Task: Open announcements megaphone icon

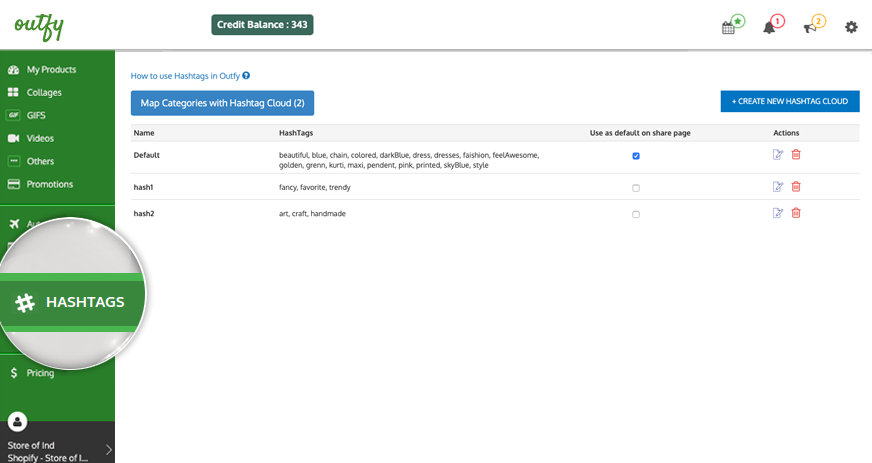Action: [x=810, y=27]
